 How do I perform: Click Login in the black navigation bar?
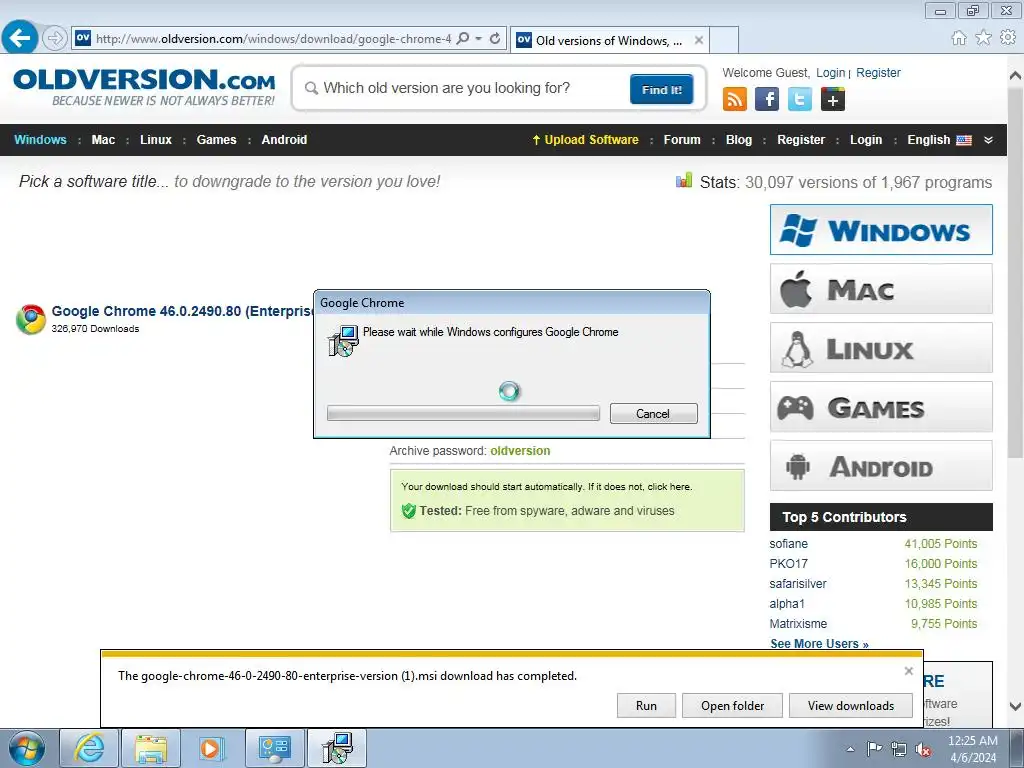[x=866, y=140]
